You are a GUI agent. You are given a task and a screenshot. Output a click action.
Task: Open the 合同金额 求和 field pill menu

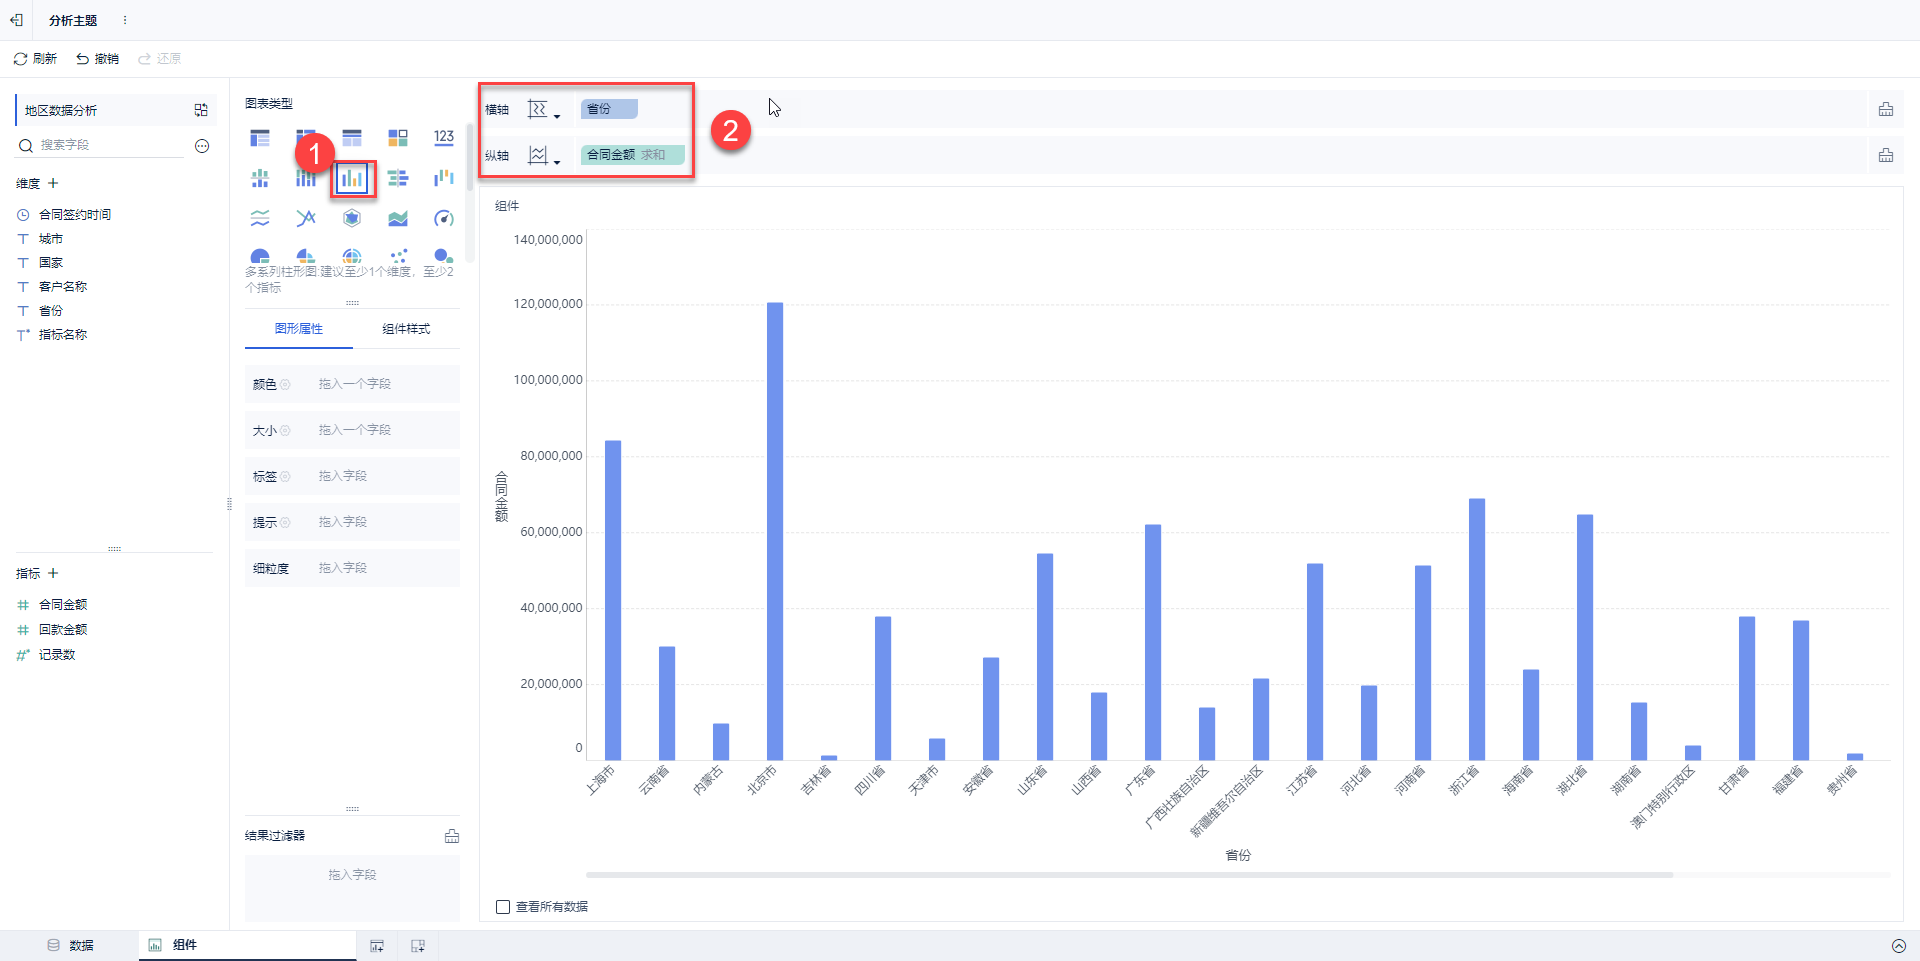[632, 155]
